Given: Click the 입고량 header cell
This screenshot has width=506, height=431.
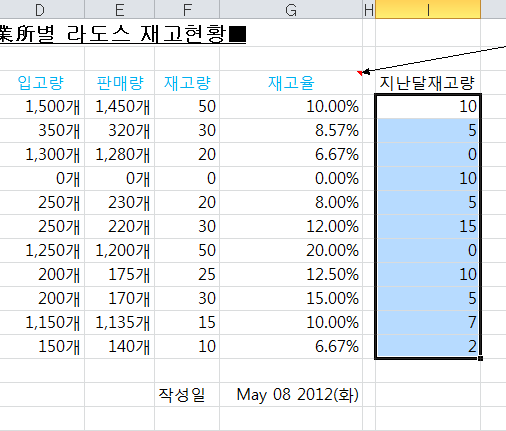Looking at the screenshot, I should pos(42,83).
